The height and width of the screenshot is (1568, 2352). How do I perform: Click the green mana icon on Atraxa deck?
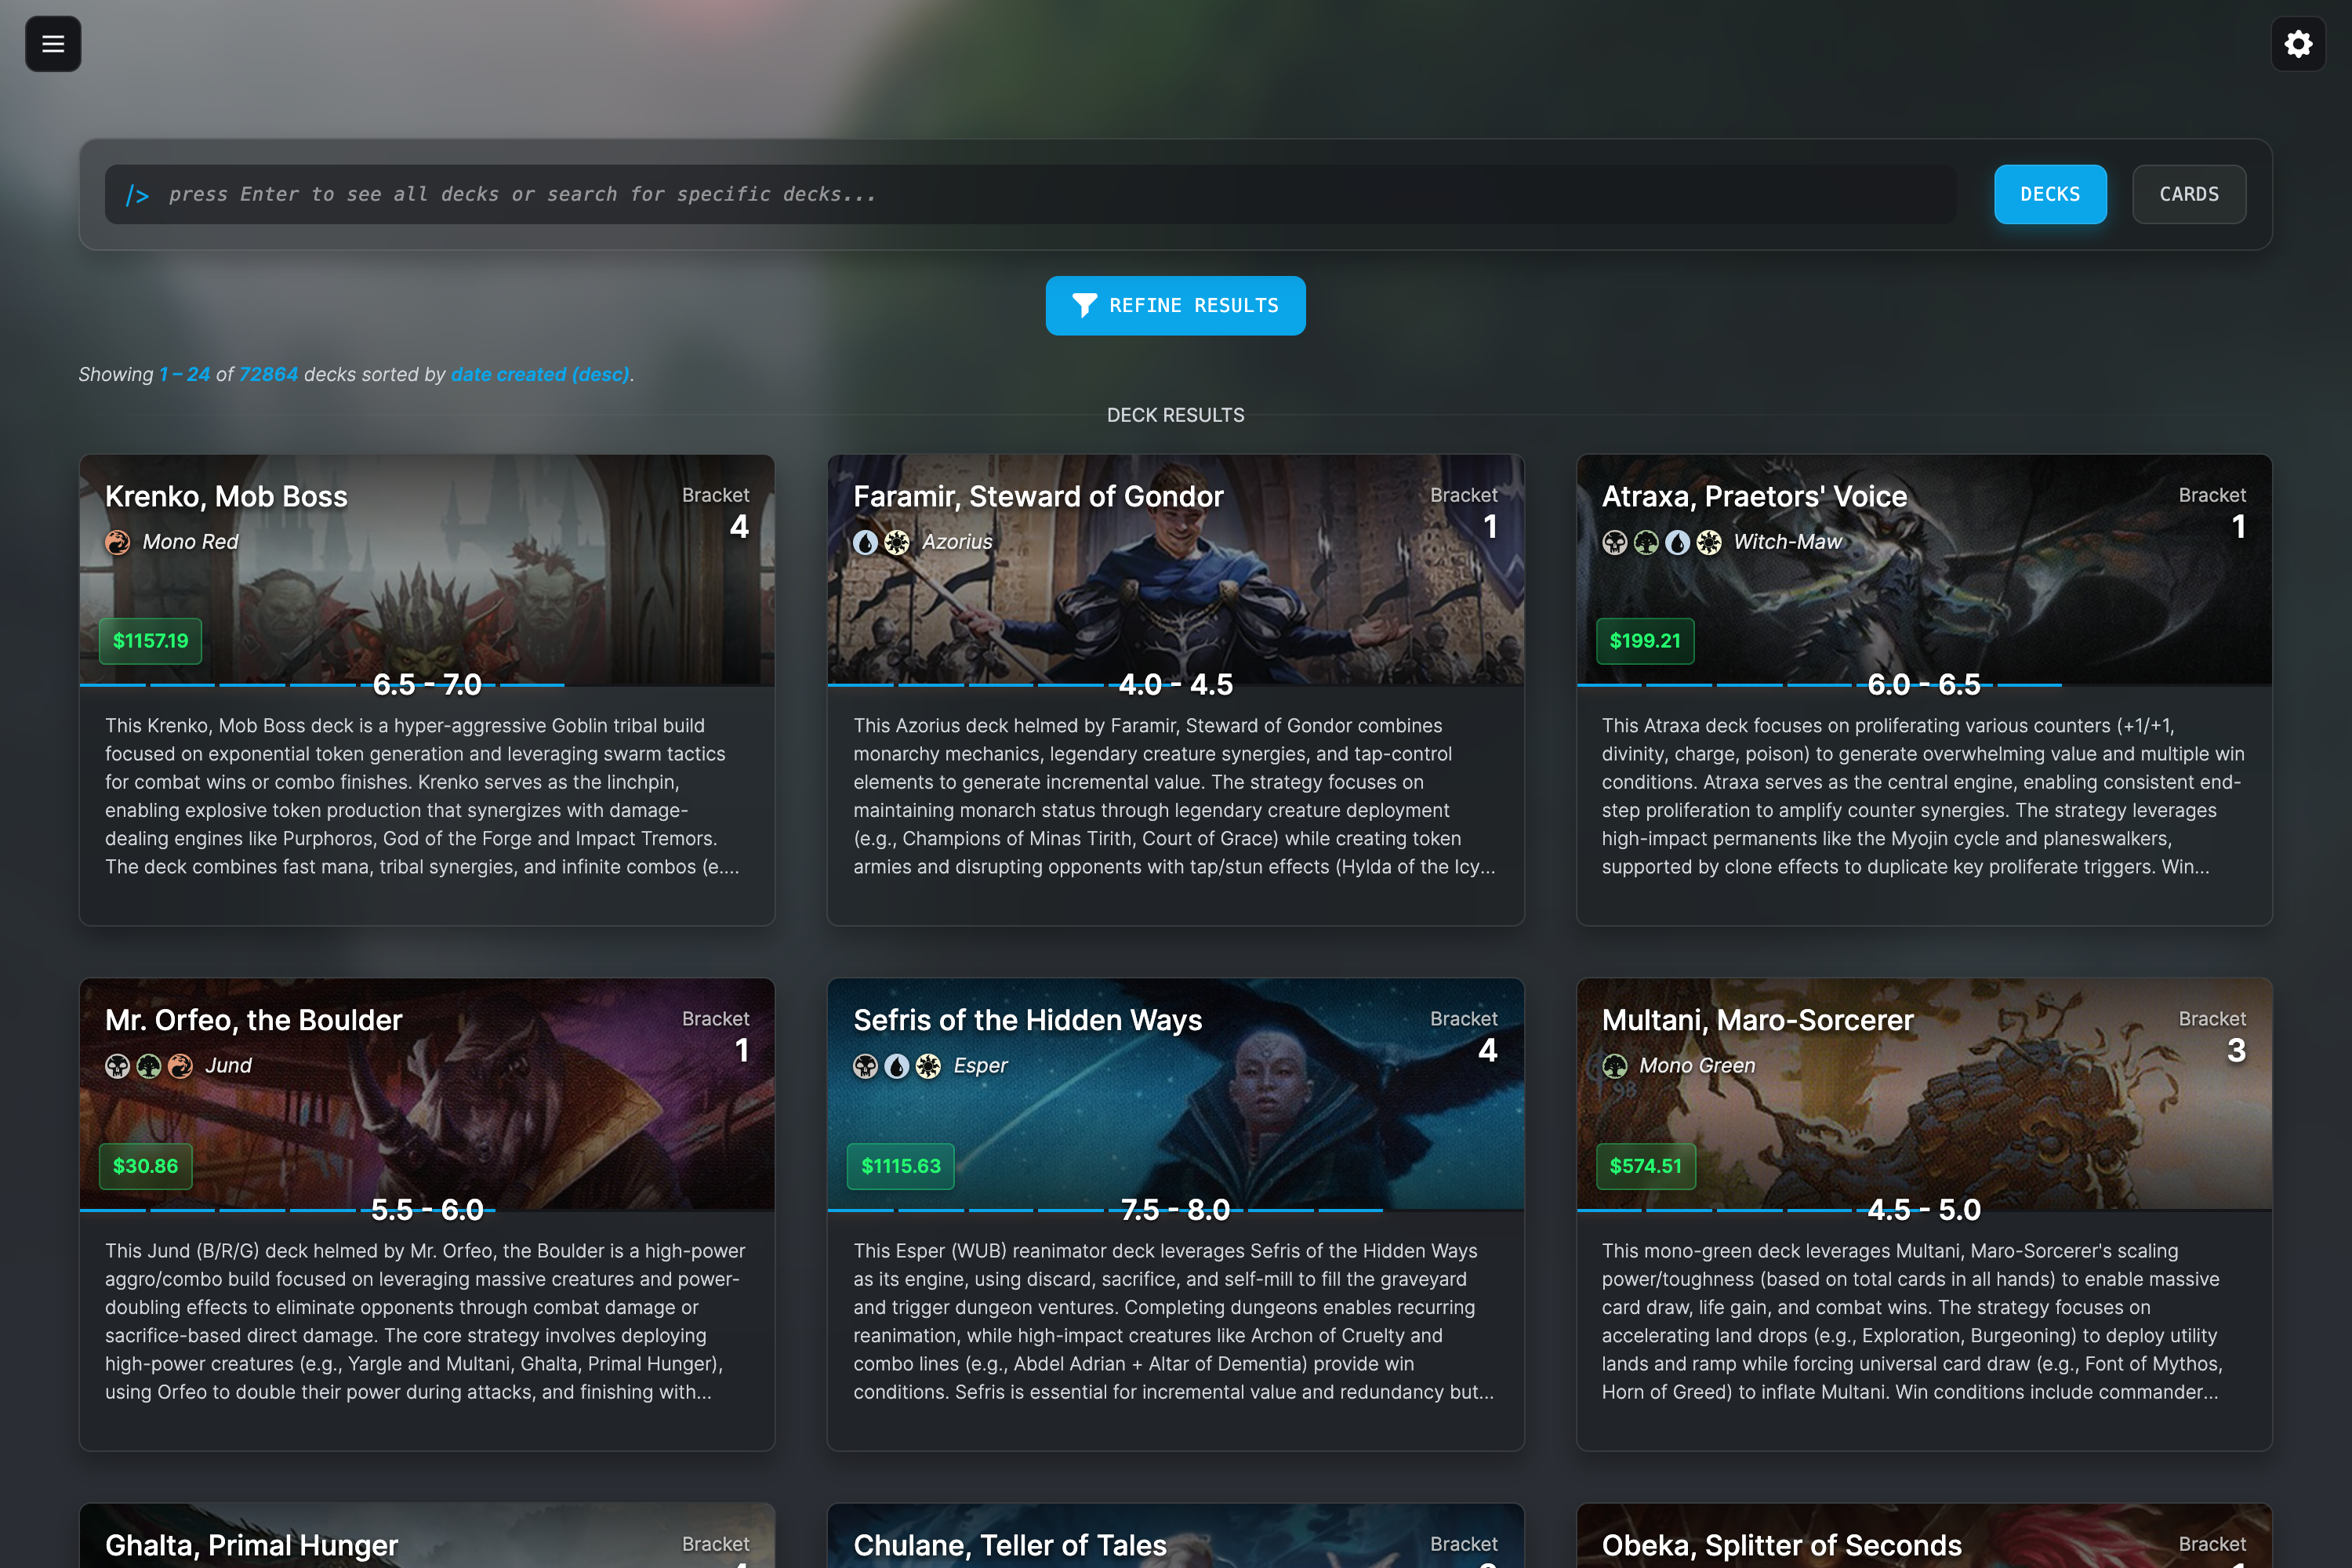pyautogui.click(x=1646, y=542)
